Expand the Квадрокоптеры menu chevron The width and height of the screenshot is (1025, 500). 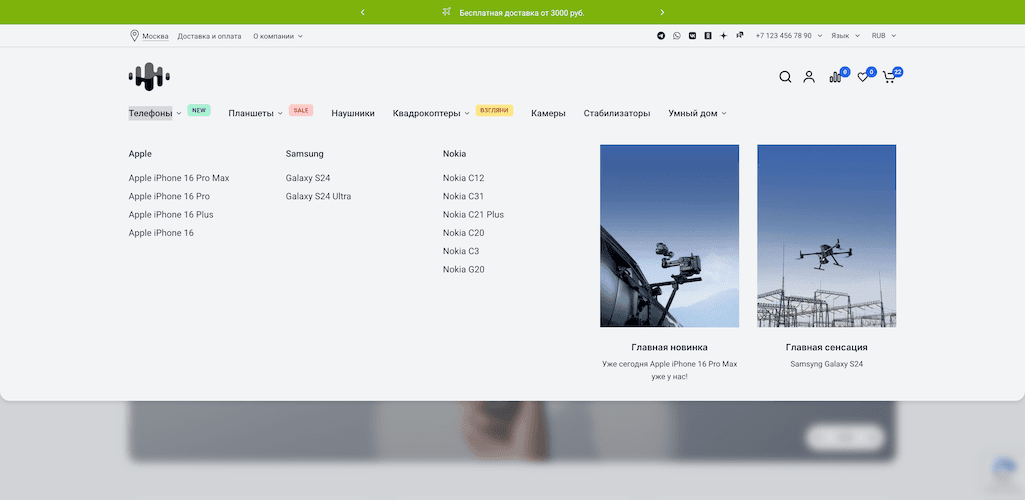(x=467, y=114)
